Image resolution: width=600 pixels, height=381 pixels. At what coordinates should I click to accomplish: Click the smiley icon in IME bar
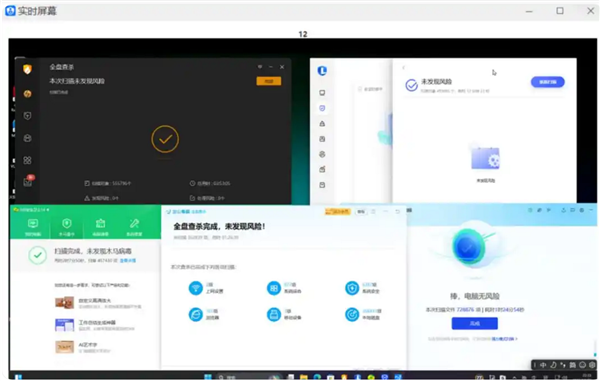pos(582,365)
